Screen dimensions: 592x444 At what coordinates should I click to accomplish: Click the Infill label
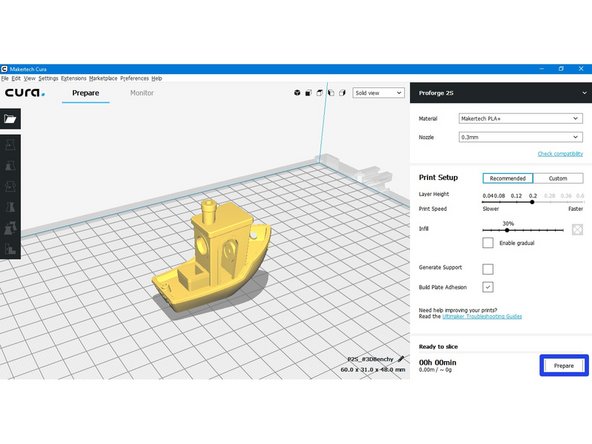pos(423,228)
